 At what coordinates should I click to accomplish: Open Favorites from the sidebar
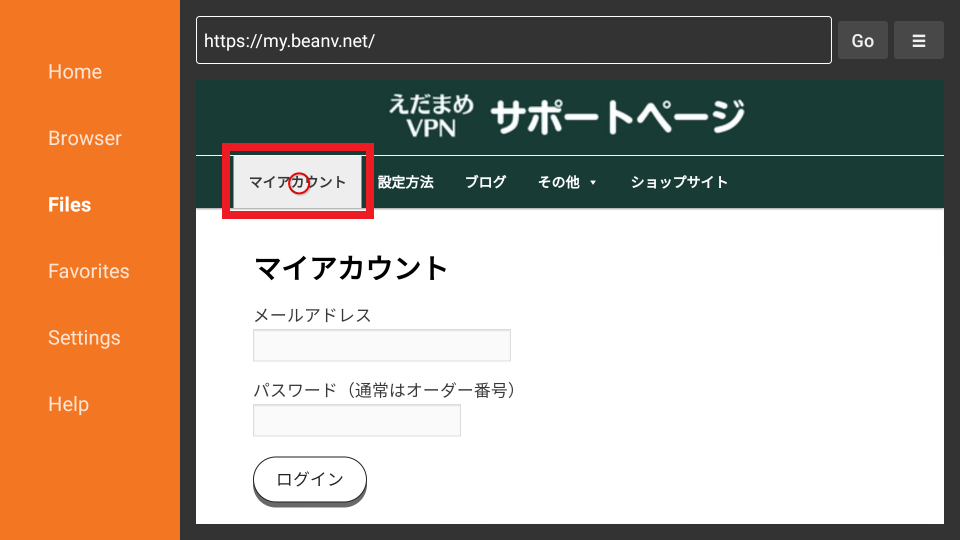tap(89, 271)
